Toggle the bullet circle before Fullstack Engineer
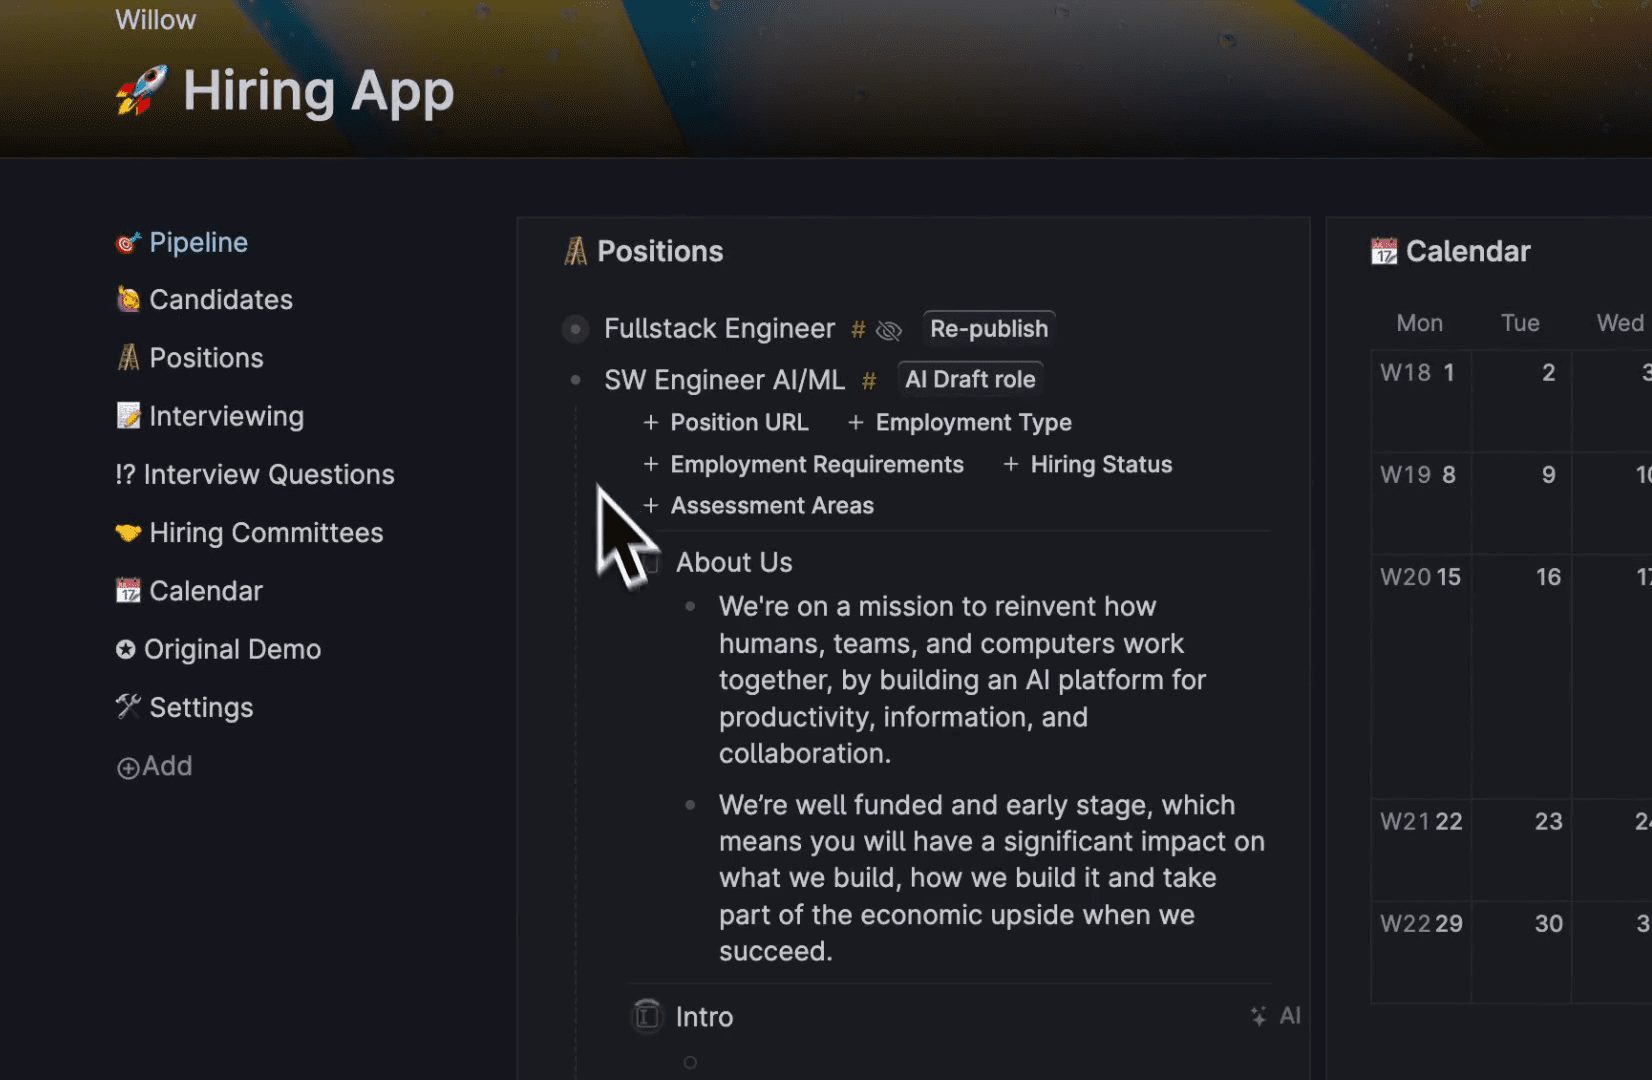This screenshot has height=1080, width=1652. [x=575, y=329]
